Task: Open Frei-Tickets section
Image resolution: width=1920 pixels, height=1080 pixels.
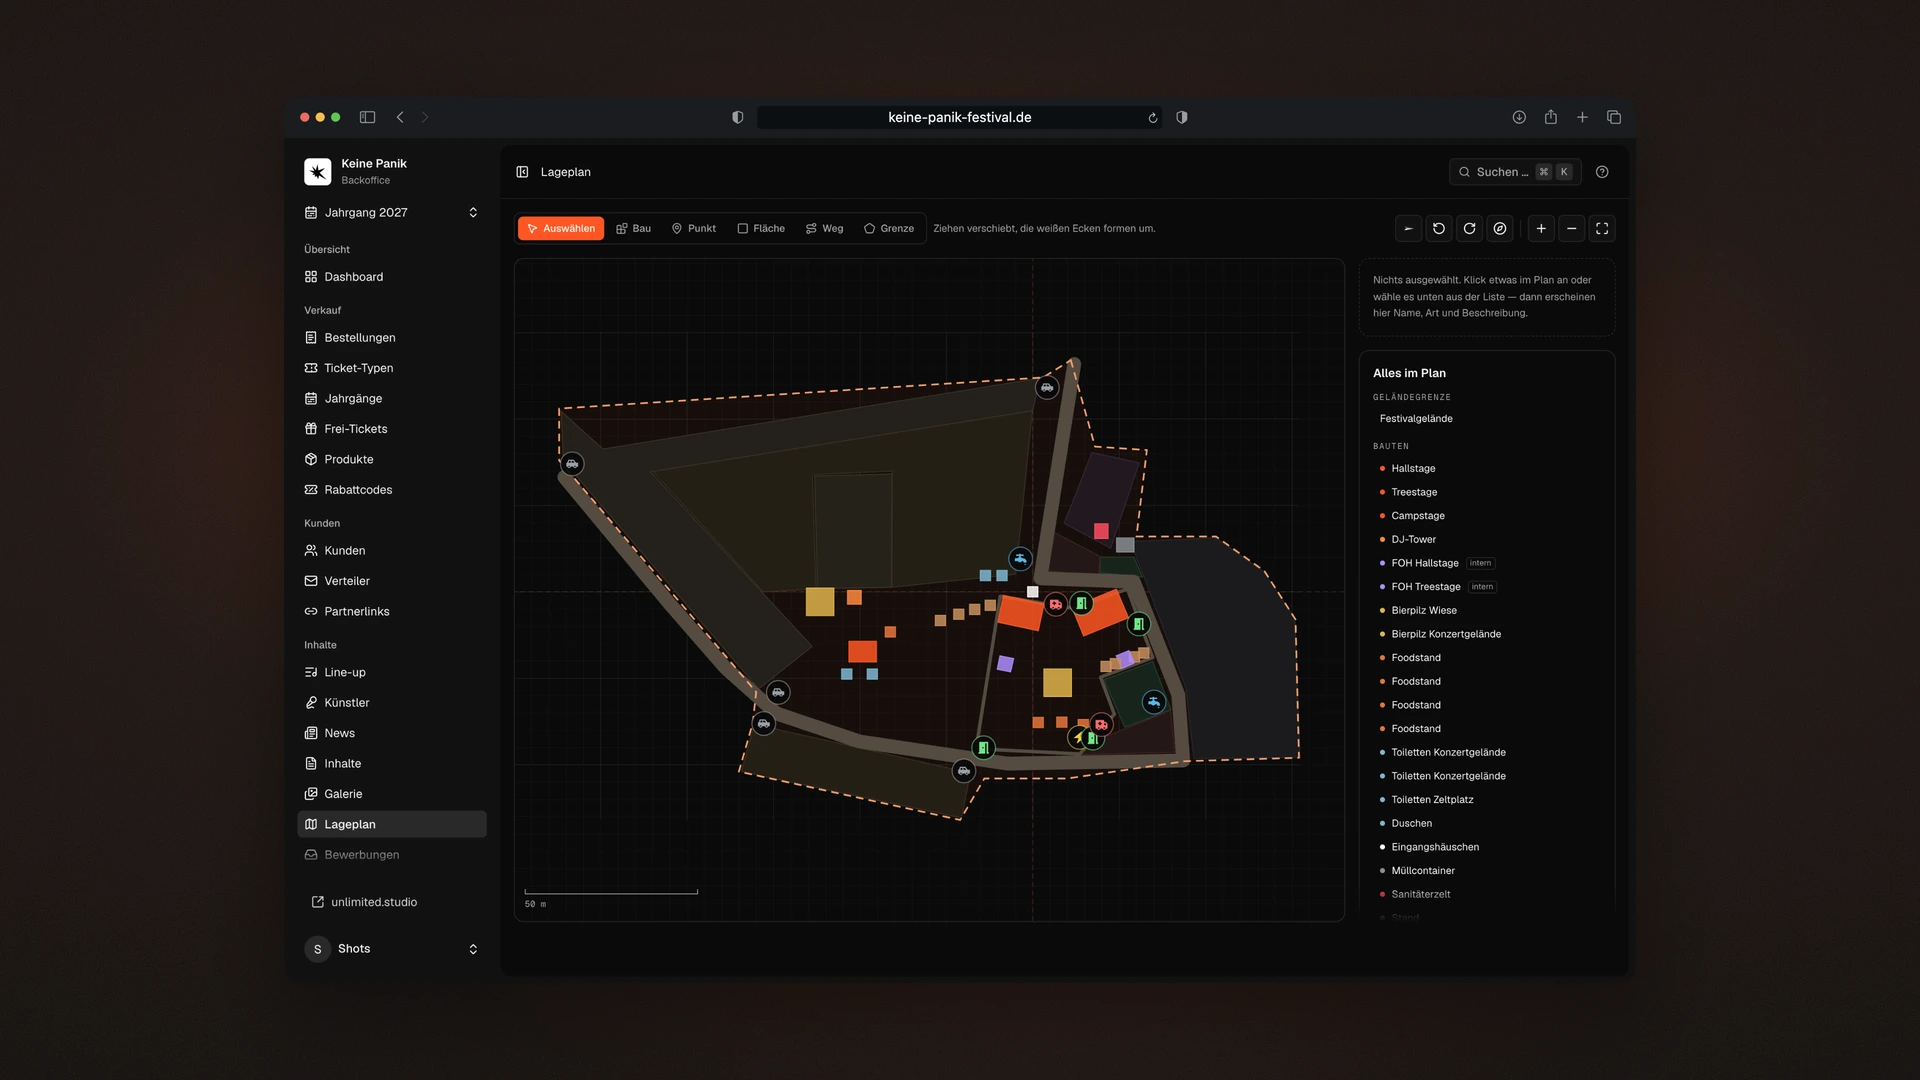Action: (x=392, y=429)
